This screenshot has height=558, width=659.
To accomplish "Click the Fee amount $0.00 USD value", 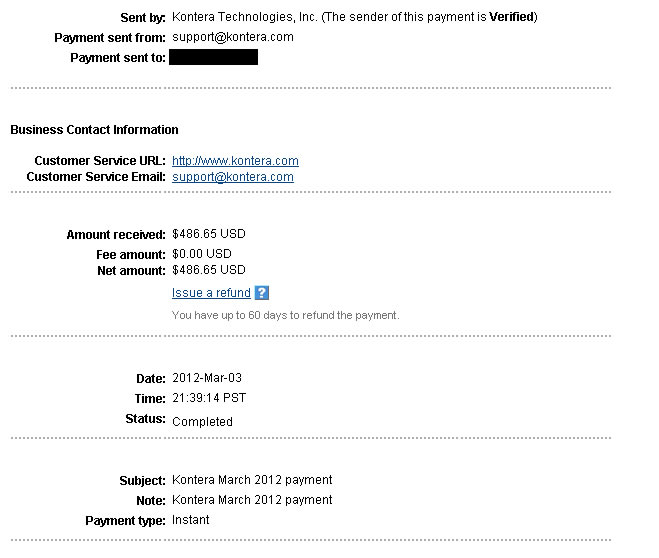I will [x=202, y=254].
